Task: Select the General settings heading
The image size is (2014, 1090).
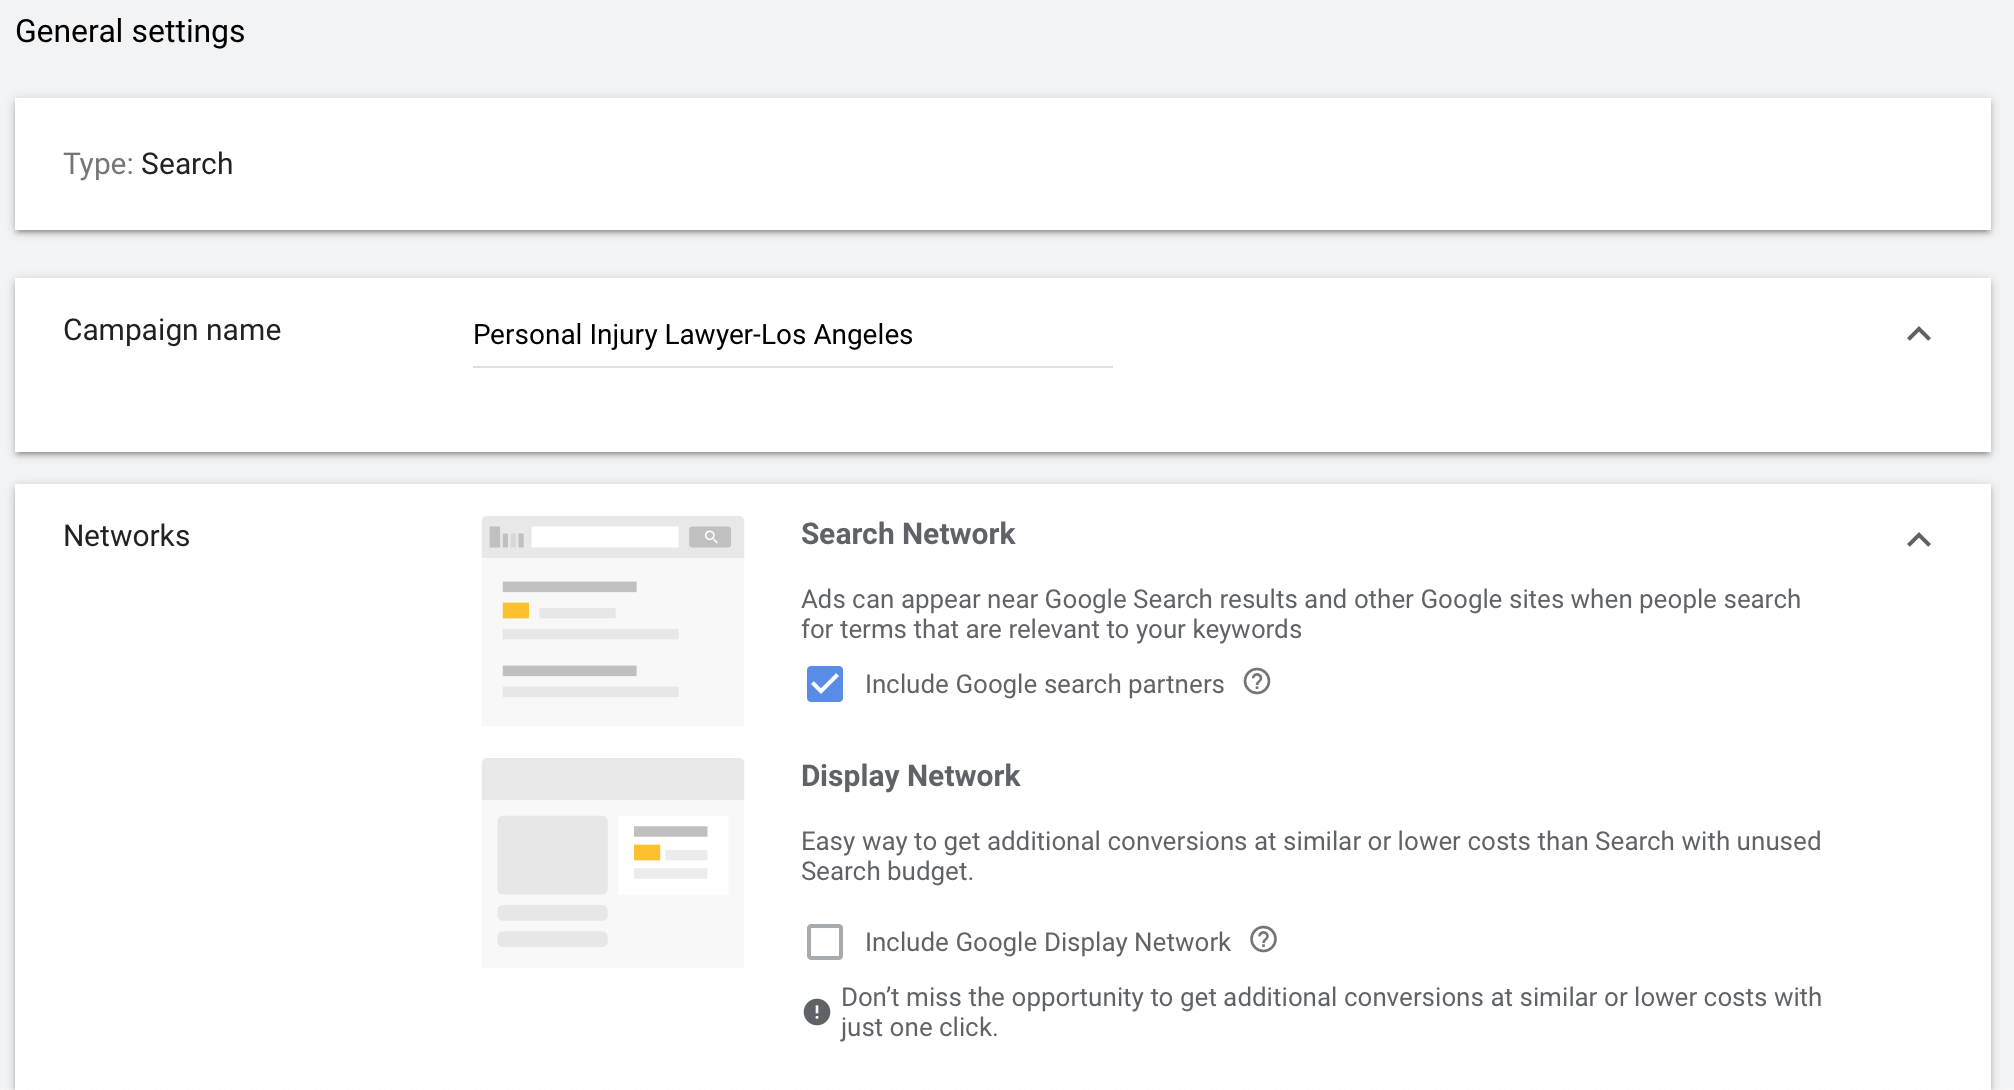Action: click(x=129, y=31)
